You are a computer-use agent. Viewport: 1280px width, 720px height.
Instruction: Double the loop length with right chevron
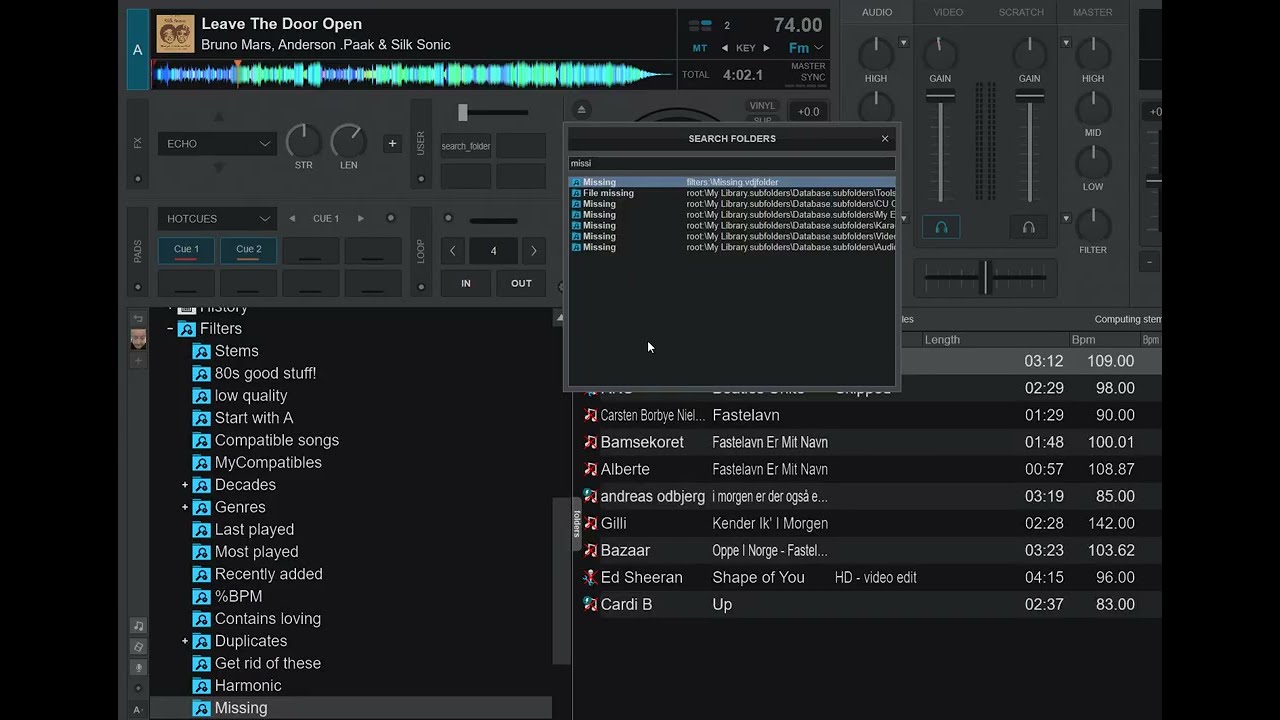(x=534, y=251)
